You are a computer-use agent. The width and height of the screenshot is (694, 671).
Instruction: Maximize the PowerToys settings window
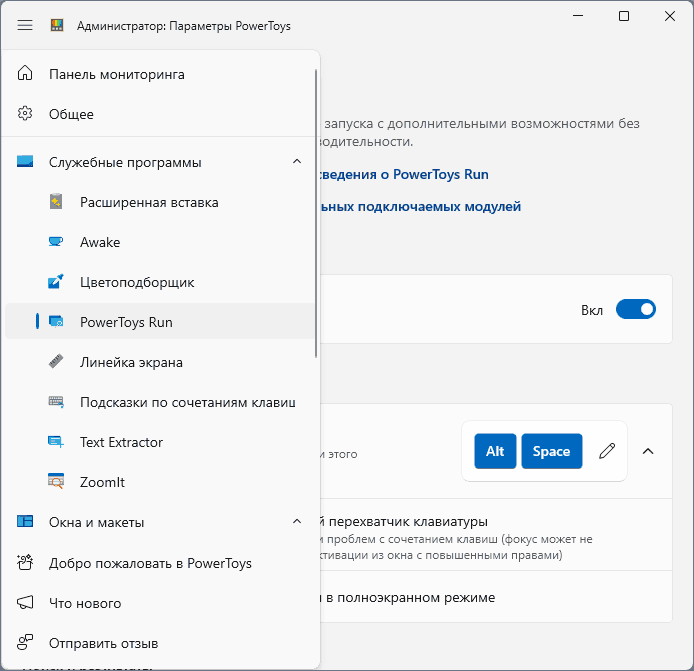coord(624,16)
